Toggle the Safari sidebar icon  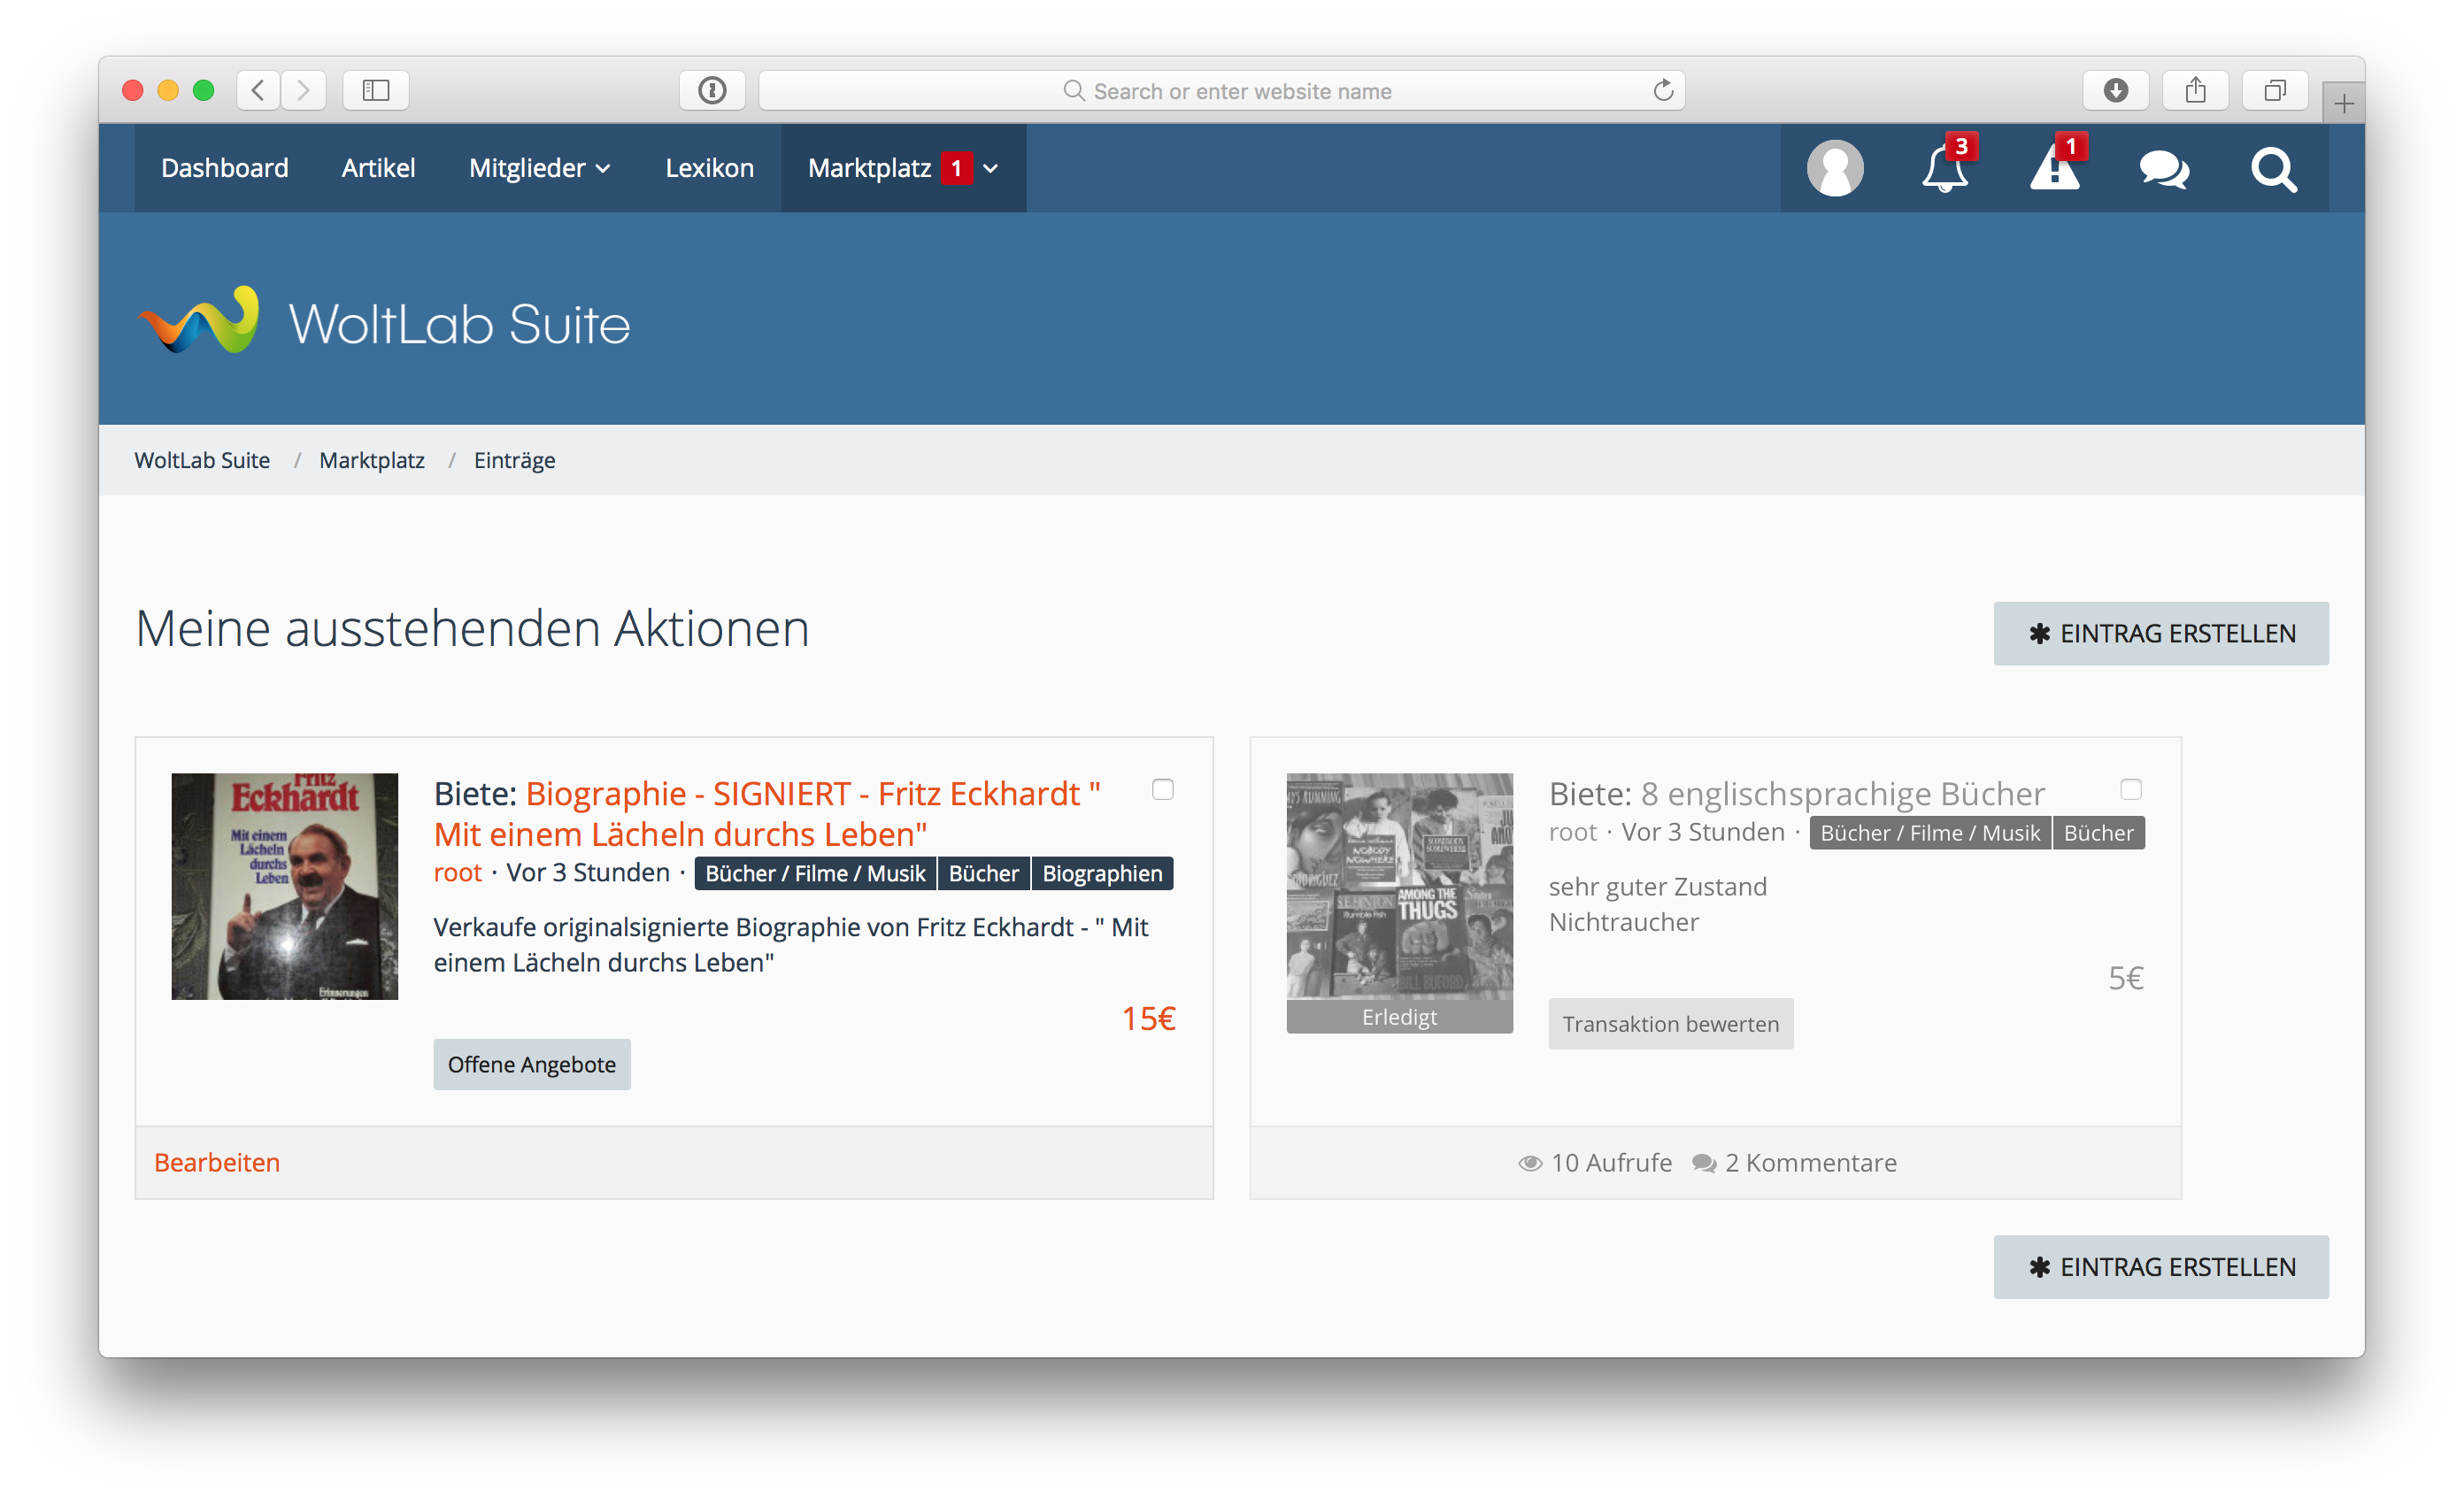375,90
